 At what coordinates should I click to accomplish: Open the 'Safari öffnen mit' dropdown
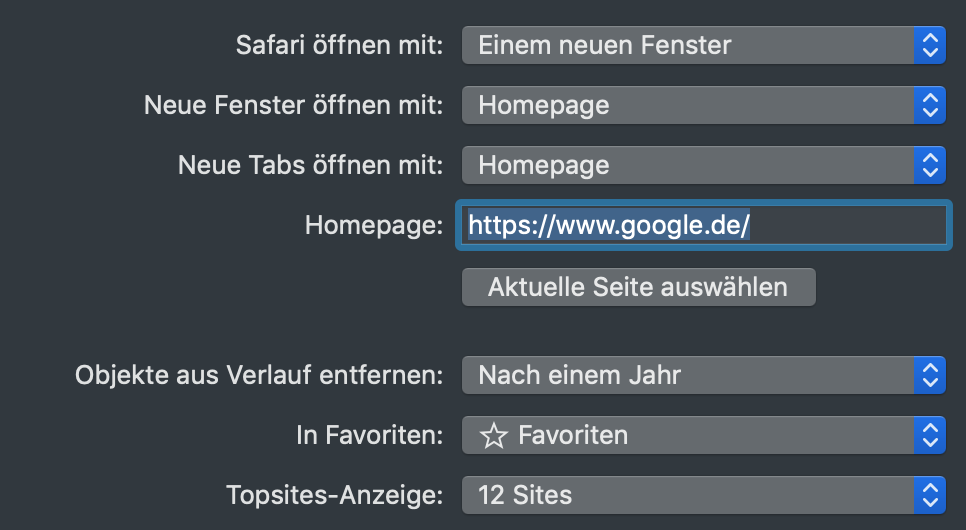click(x=688, y=45)
